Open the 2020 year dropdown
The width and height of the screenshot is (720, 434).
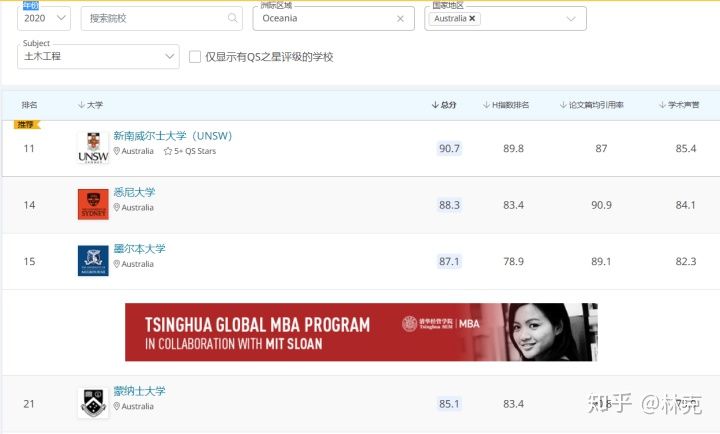44,18
